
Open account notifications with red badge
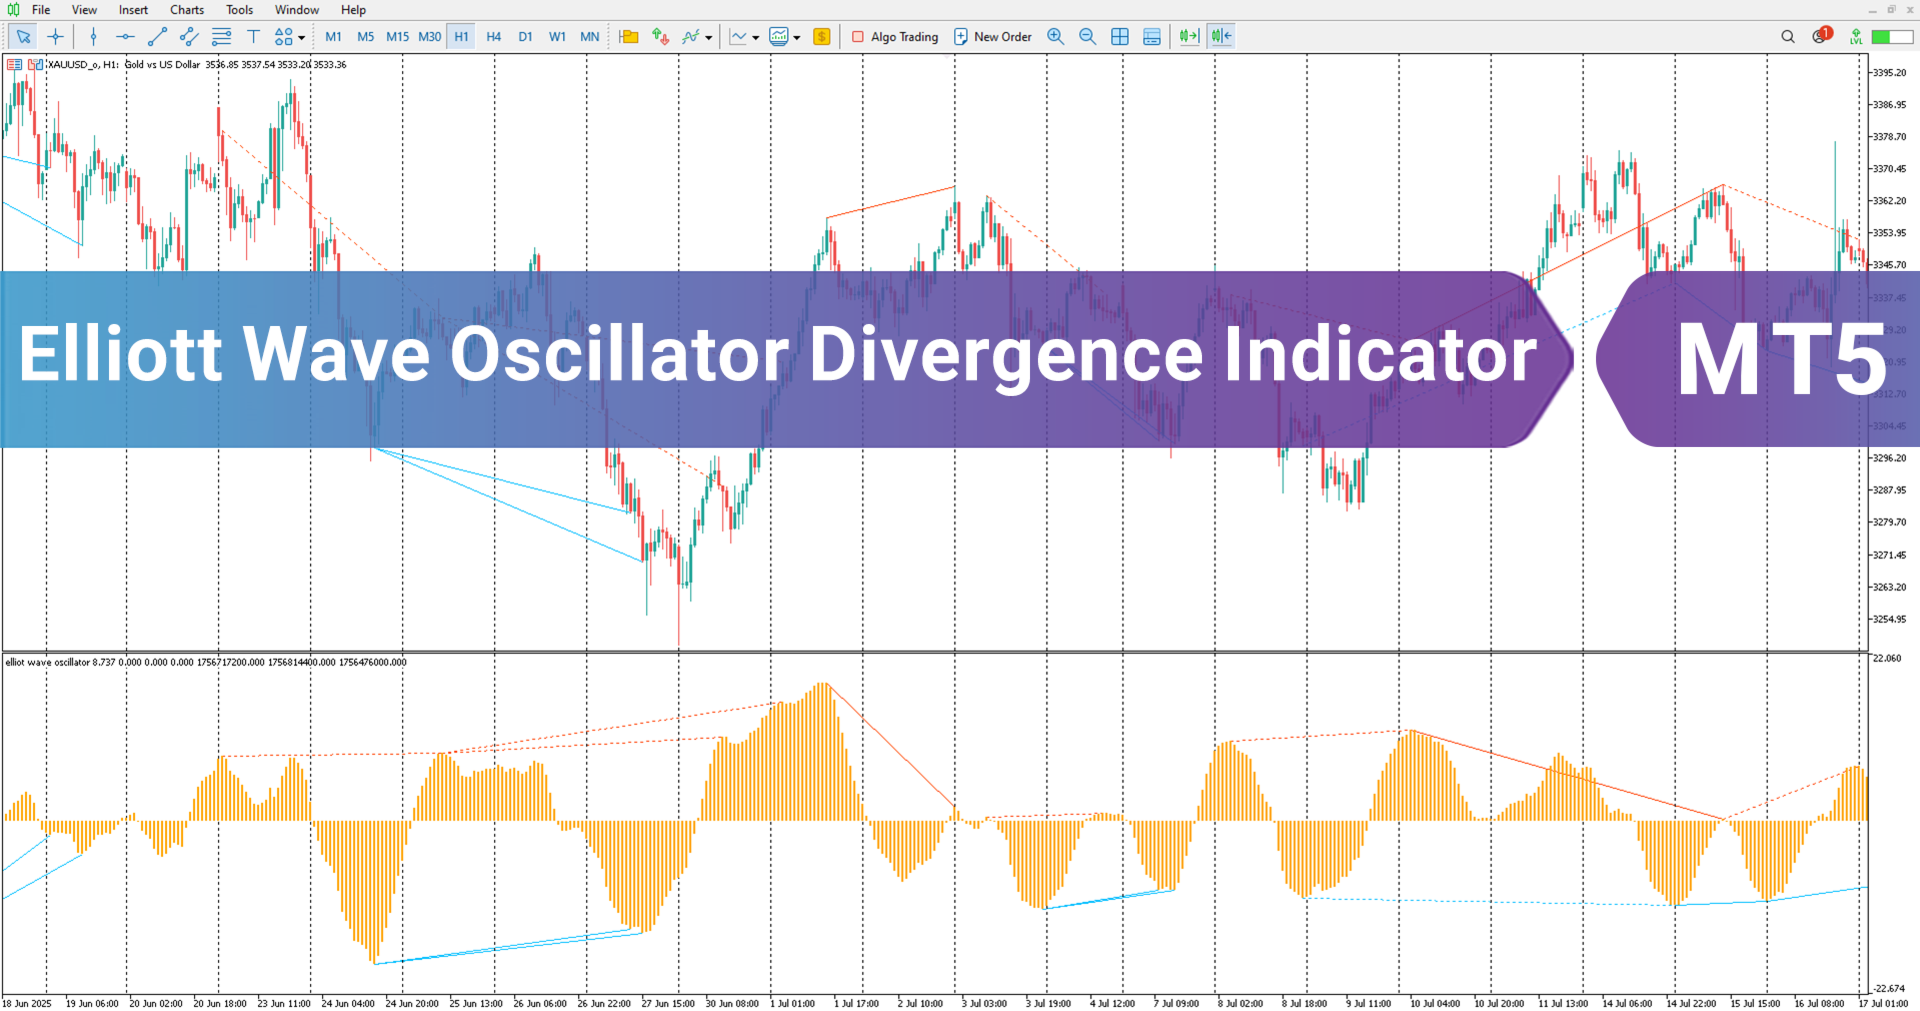(1821, 36)
